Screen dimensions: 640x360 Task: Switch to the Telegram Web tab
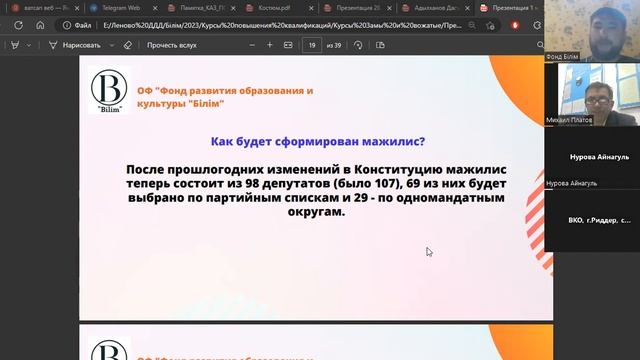121,8
